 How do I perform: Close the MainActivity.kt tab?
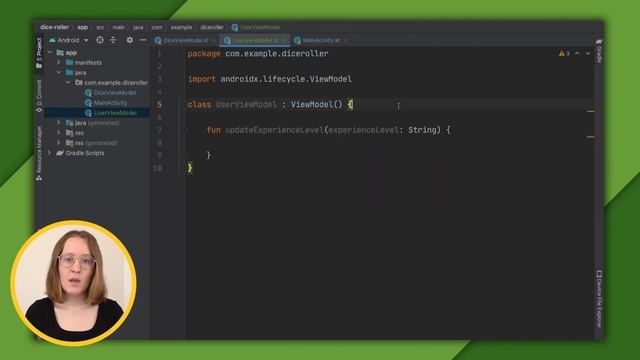[345, 40]
